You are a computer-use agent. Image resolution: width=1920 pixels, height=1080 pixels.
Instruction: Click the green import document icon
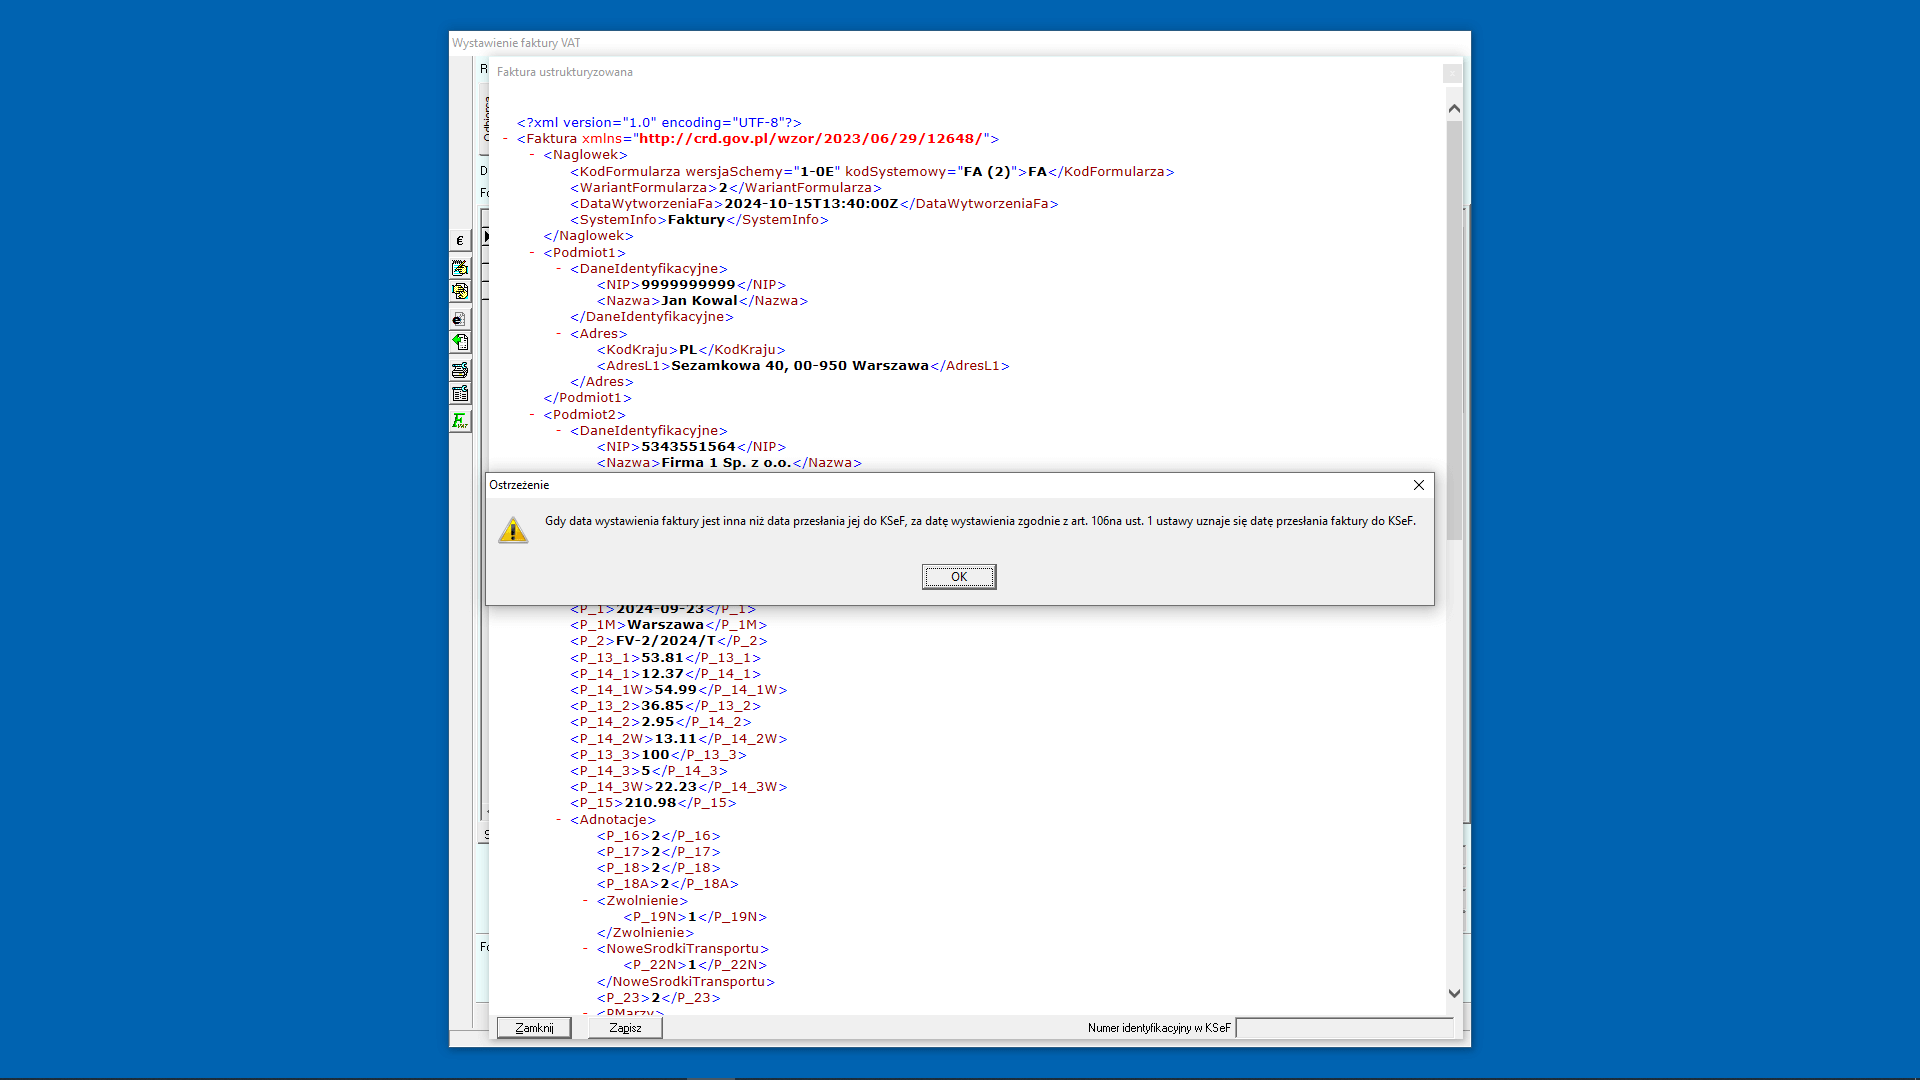point(460,341)
